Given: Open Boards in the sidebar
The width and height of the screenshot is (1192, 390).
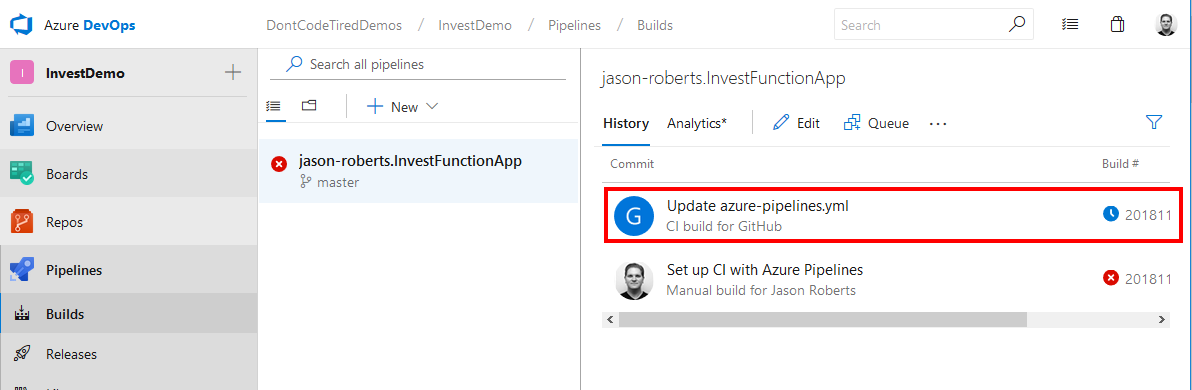Looking at the screenshot, I should tap(128, 174).
